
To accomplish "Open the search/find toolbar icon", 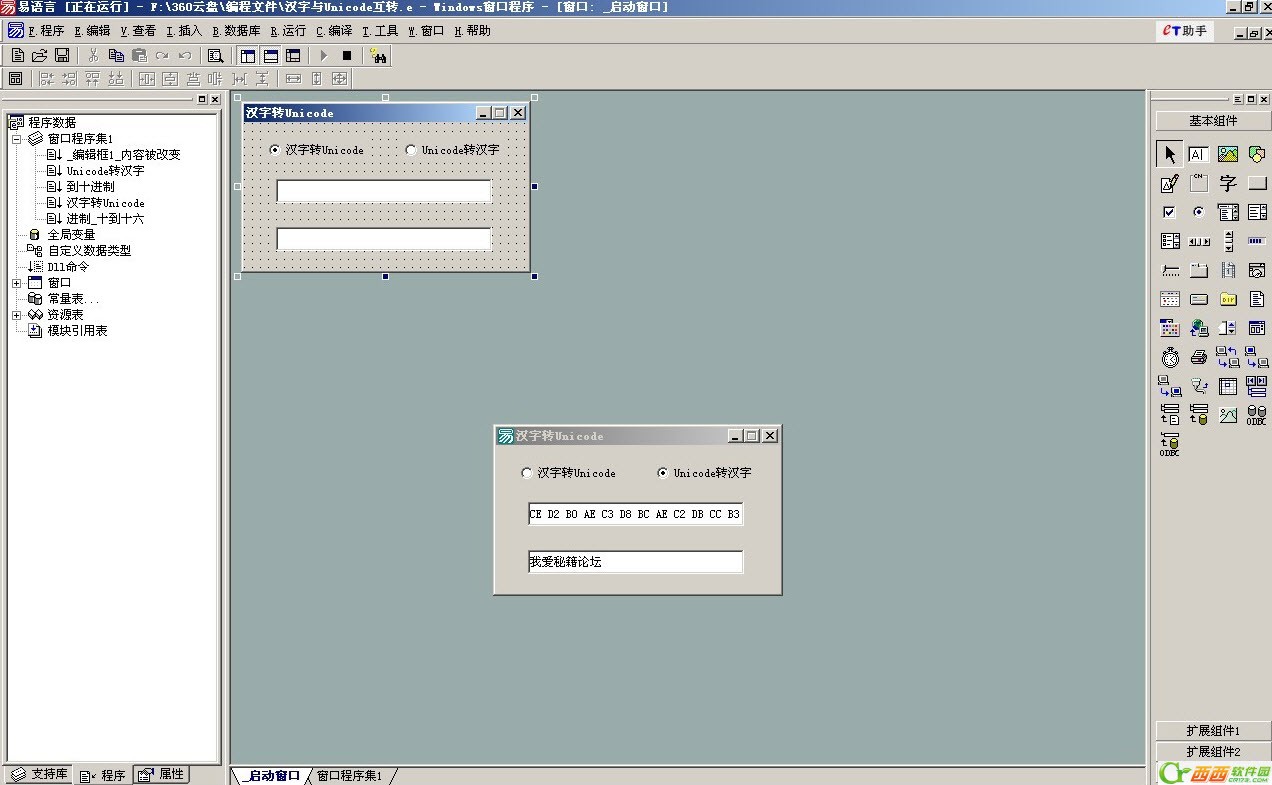I will click(214, 56).
